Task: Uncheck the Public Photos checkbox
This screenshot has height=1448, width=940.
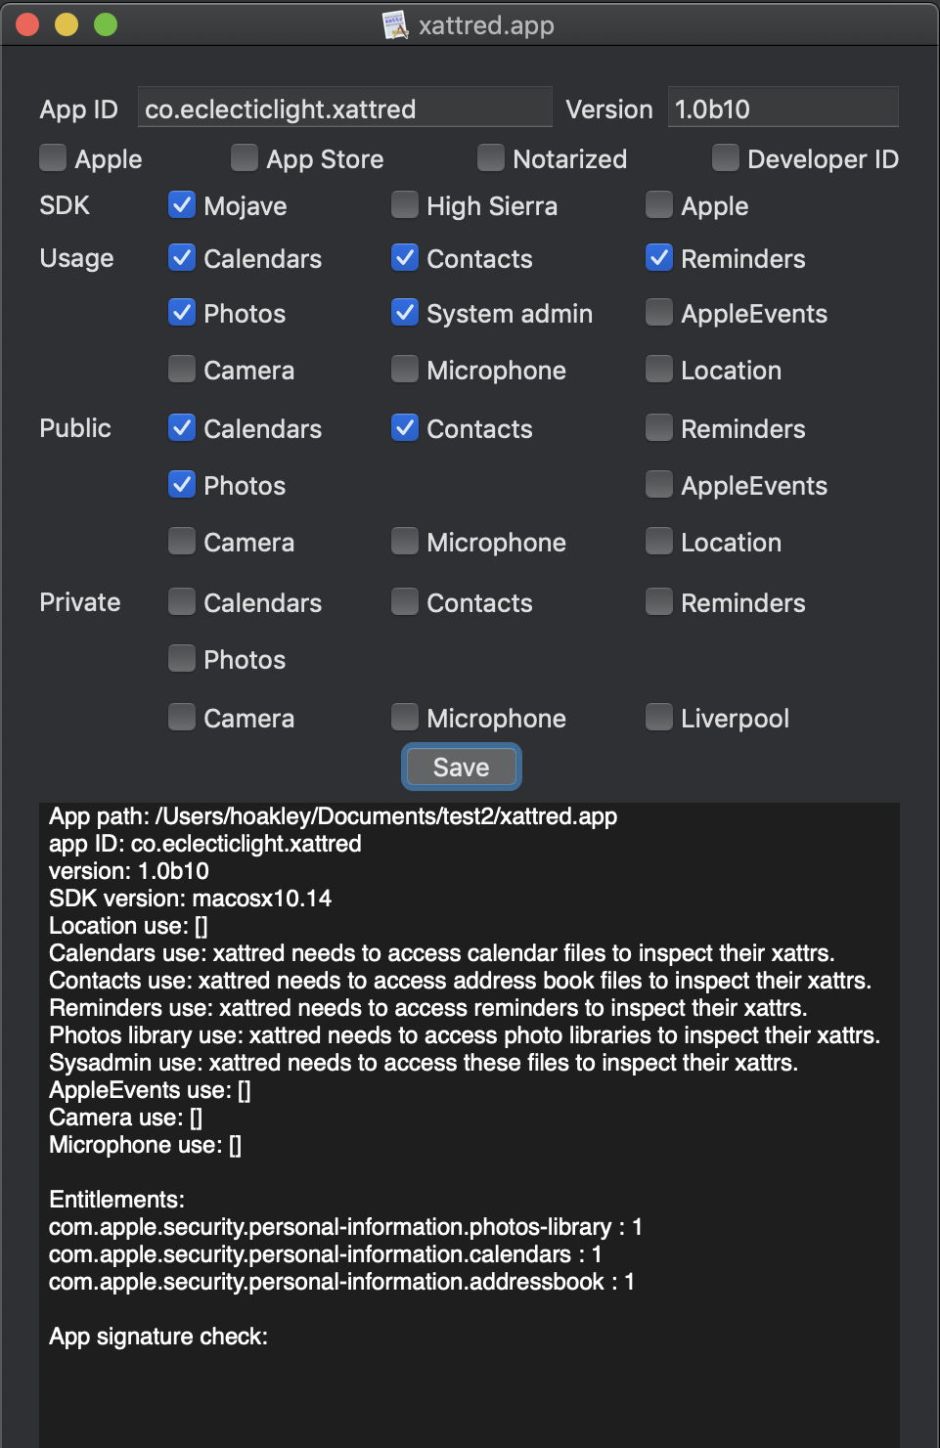Action: click(x=182, y=485)
